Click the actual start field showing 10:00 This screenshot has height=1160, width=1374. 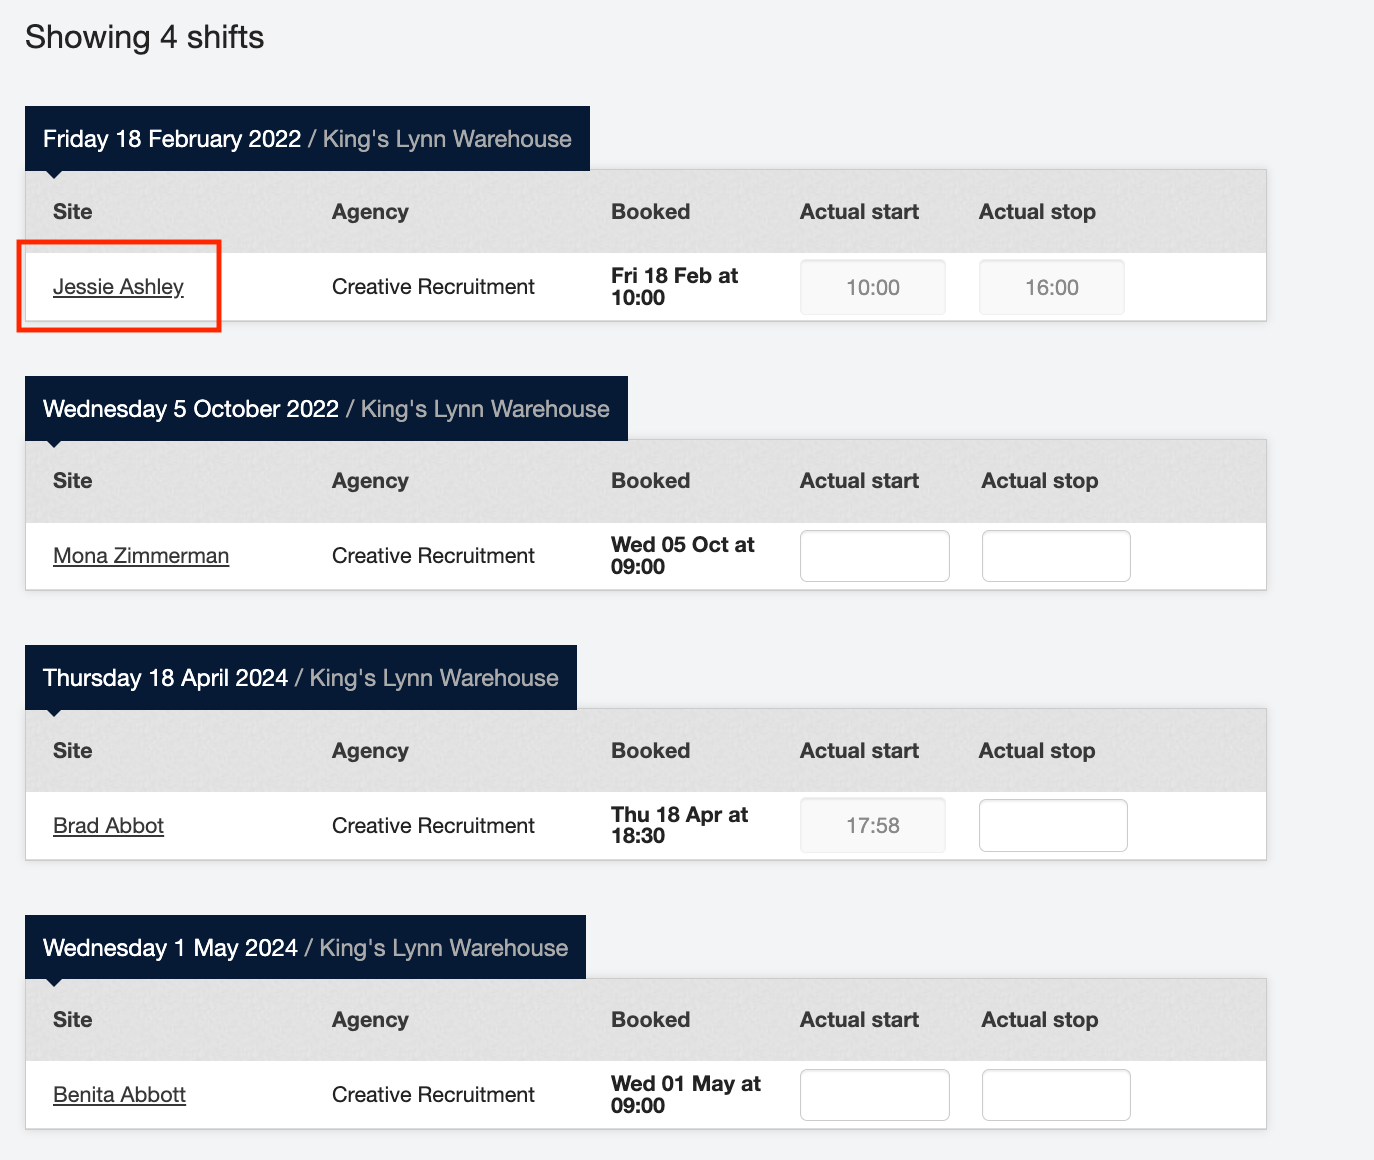[872, 288]
